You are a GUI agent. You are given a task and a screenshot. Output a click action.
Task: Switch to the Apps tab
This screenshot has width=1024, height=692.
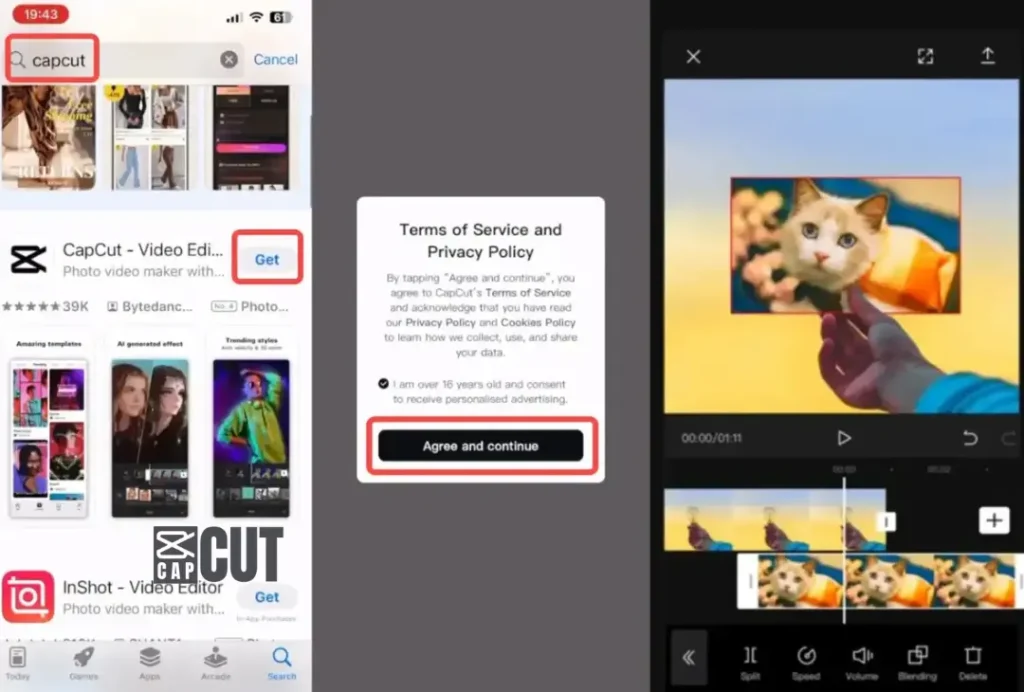pyautogui.click(x=149, y=663)
